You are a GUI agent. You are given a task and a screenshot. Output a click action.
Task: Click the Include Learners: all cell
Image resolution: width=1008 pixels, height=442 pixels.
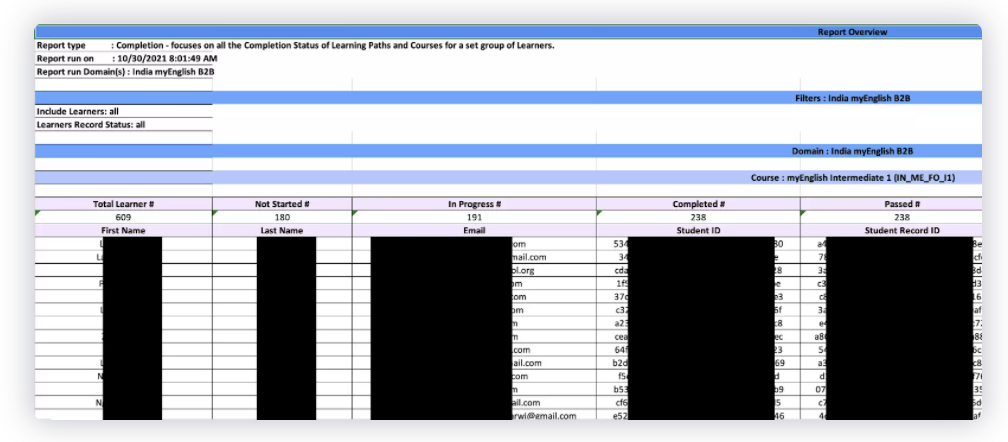78,111
